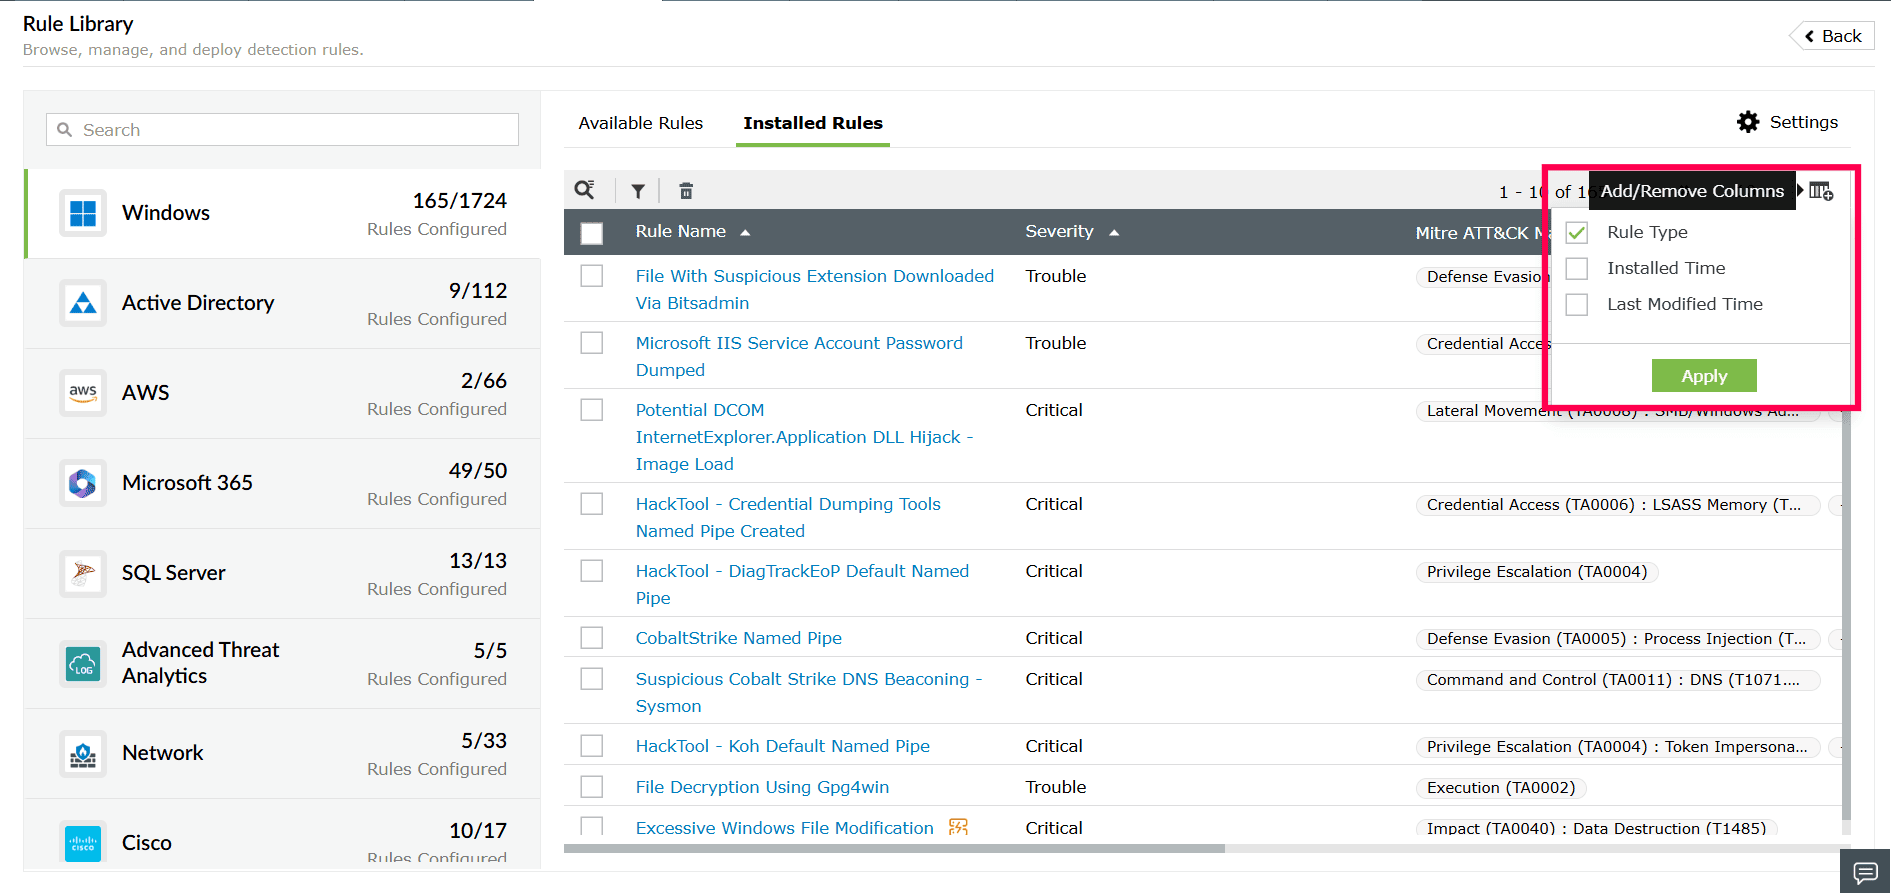Click the delete trash icon in toolbar
This screenshot has width=1891, height=893.
(x=686, y=191)
